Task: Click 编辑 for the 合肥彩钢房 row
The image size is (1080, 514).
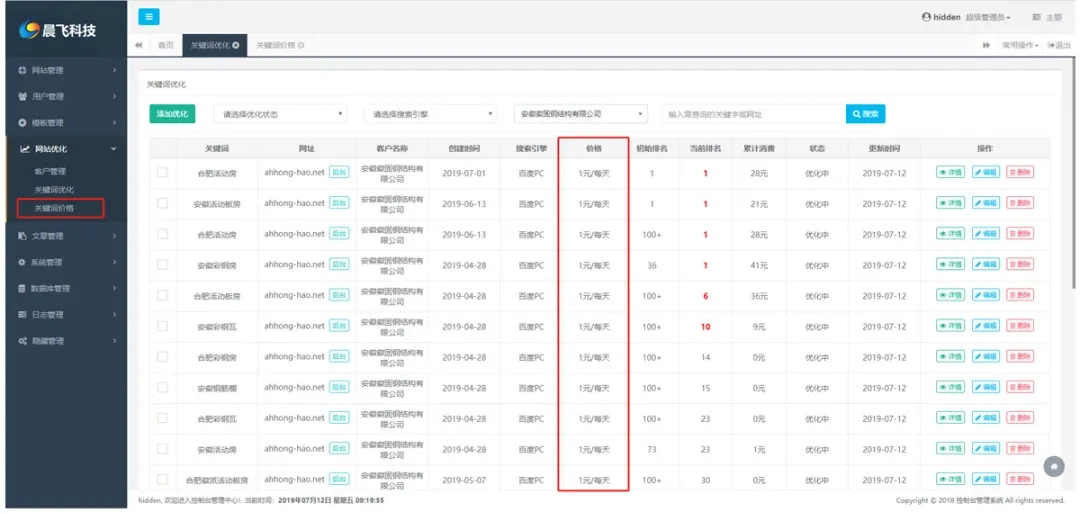Action: tap(986, 357)
